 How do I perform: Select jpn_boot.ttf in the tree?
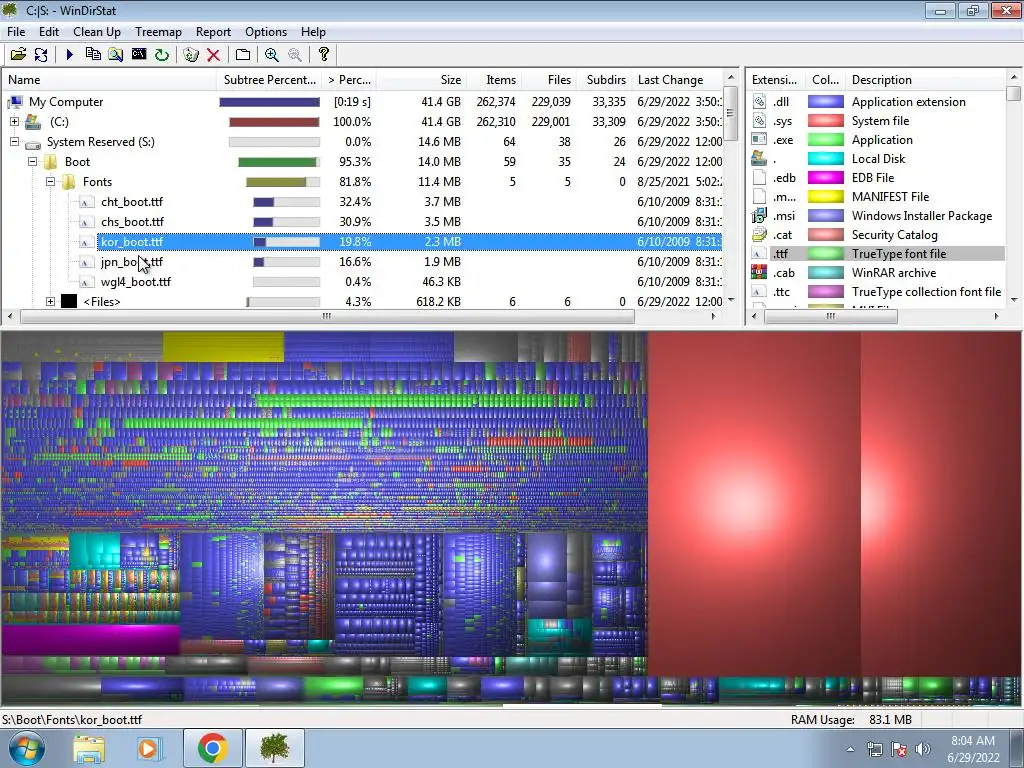pos(132,262)
